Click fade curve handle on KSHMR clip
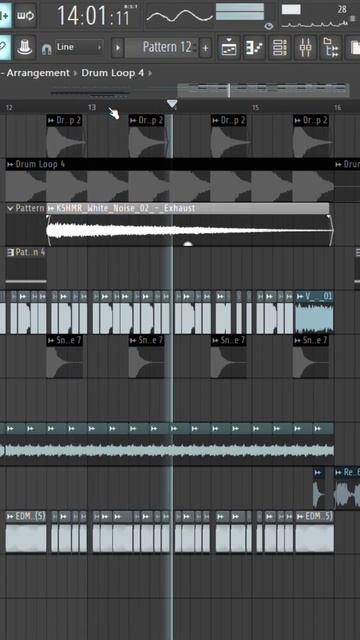Image resolution: width=360 pixels, height=640 pixels. [188, 244]
